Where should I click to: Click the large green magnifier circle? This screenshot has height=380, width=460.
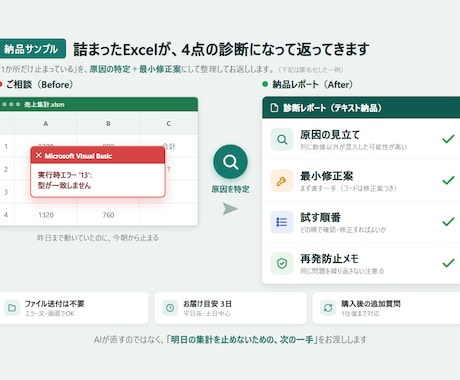[230, 162]
